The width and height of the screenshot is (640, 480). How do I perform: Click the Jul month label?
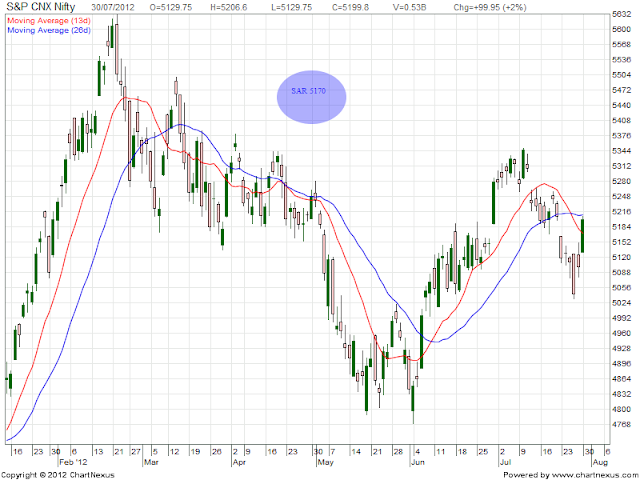[x=505, y=462]
